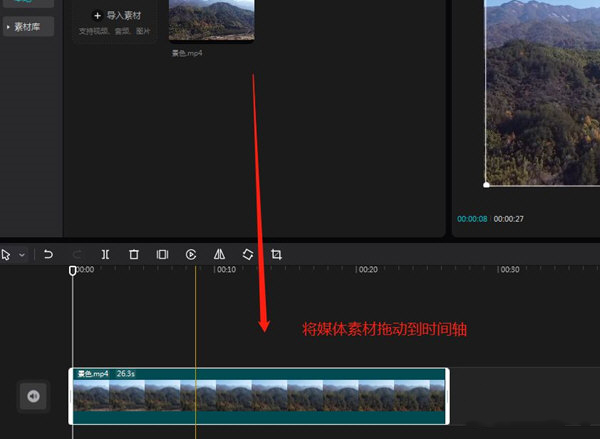The height and width of the screenshot is (439, 600).
Task: Open the selection tool dropdown arrow
Action: point(22,255)
